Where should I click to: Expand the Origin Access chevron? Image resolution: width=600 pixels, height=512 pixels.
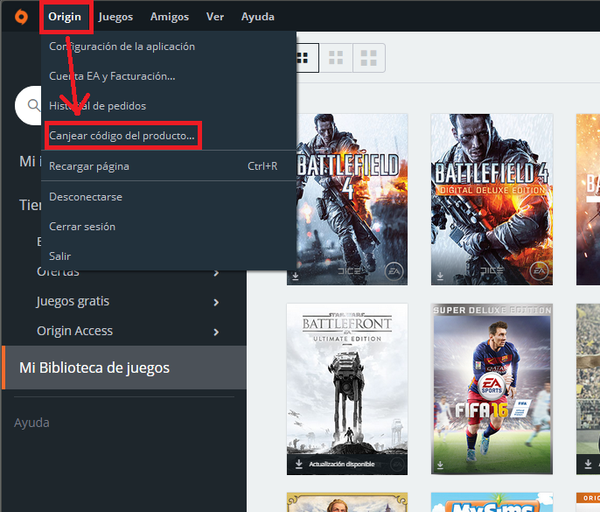(216, 332)
